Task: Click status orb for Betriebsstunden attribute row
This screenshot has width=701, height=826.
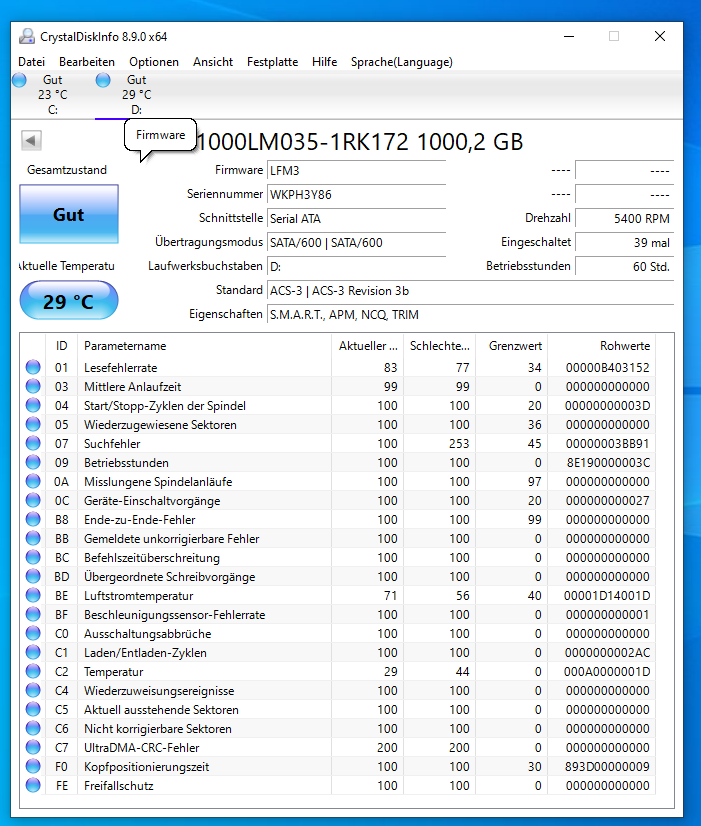Action: (x=33, y=462)
